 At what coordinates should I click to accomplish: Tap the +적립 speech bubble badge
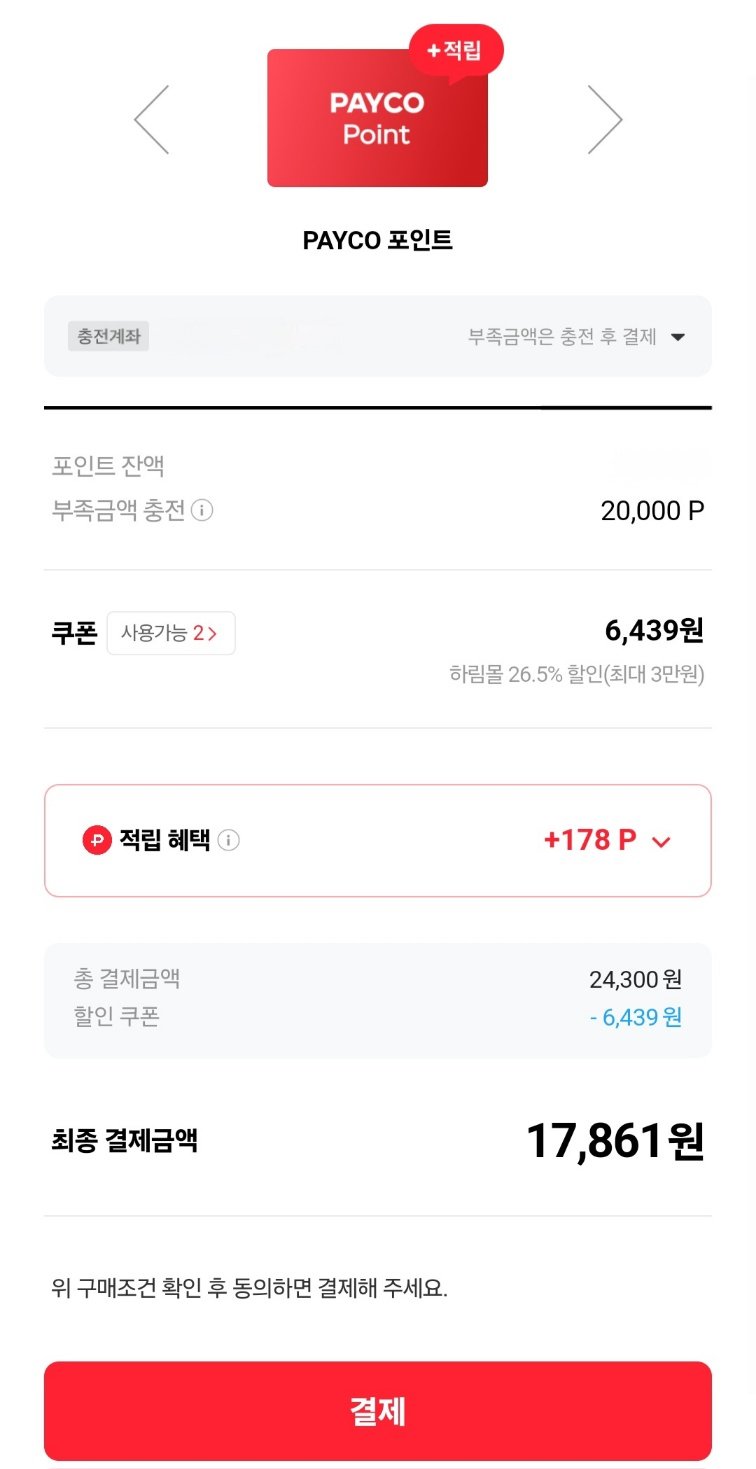pos(456,51)
